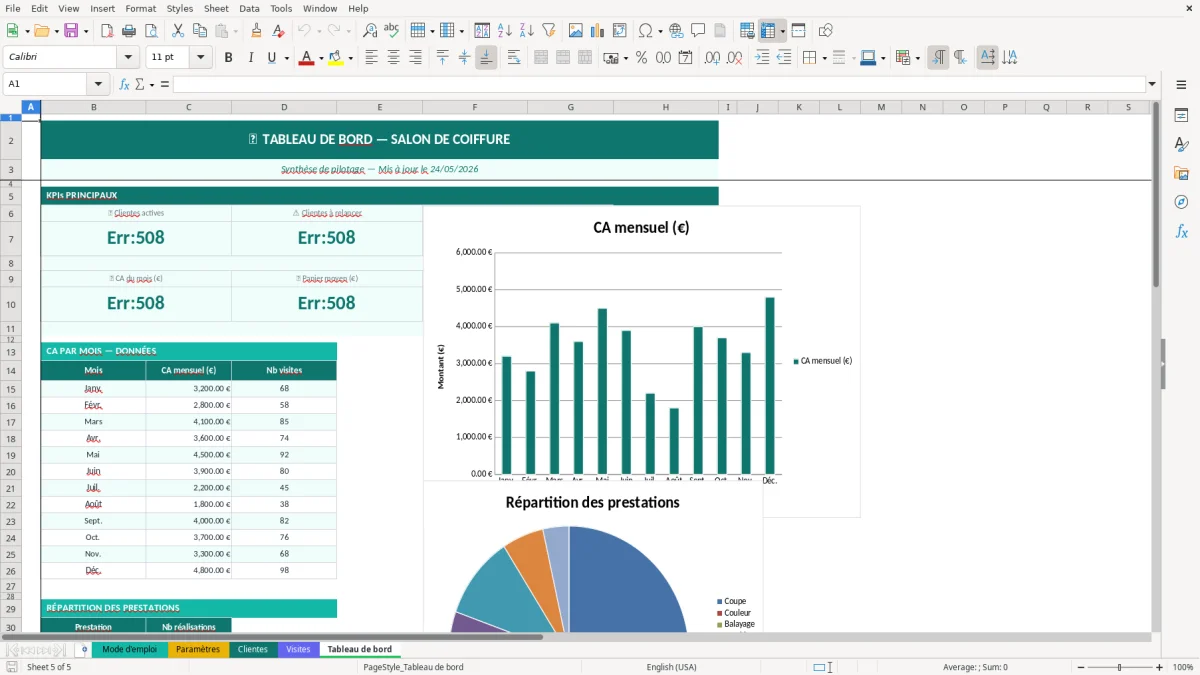Screen dimensions: 1200x675
Task: Open the File menu
Action: (x=13, y=8)
